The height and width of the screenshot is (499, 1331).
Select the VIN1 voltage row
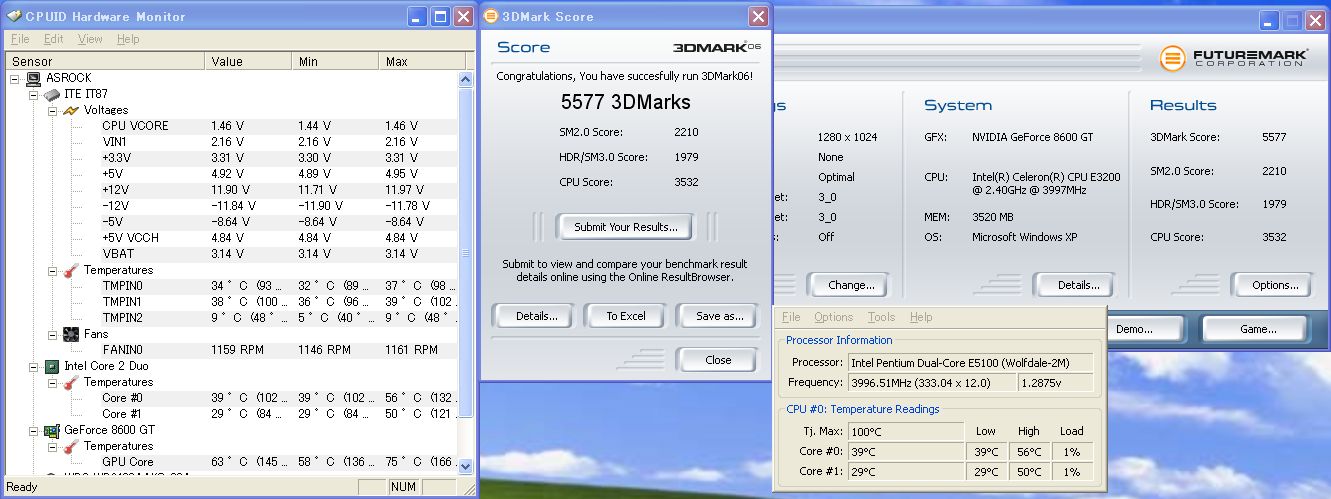[x=232, y=142]
